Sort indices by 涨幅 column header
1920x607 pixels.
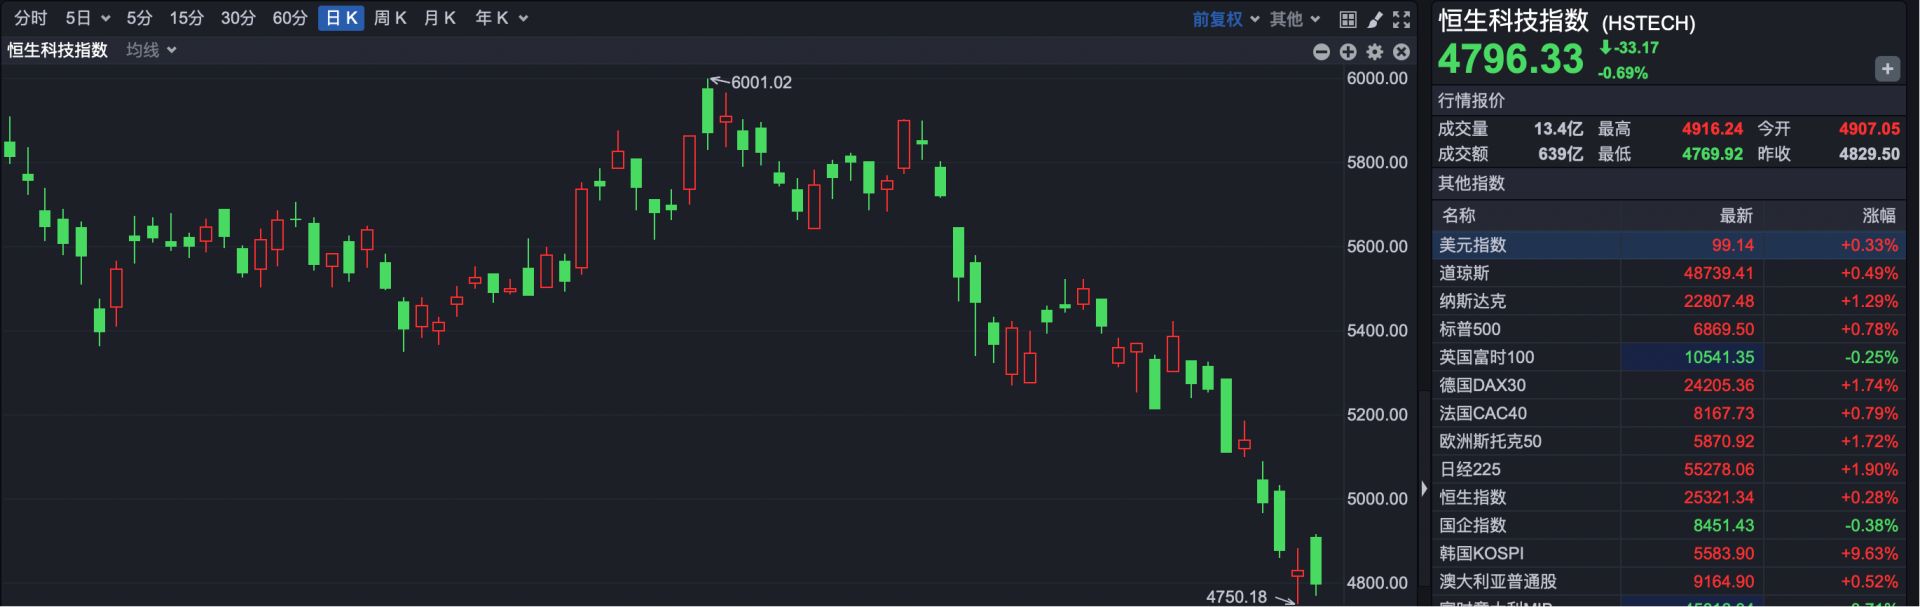(1878, 215)
